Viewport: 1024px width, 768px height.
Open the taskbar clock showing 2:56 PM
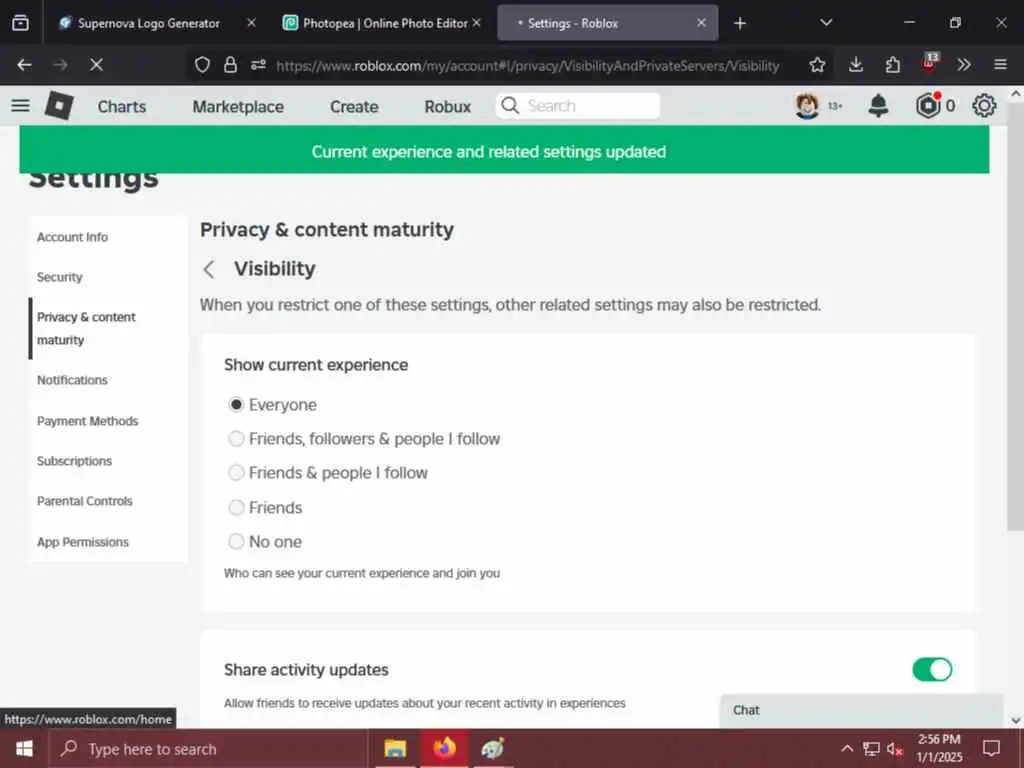point(939,748)
